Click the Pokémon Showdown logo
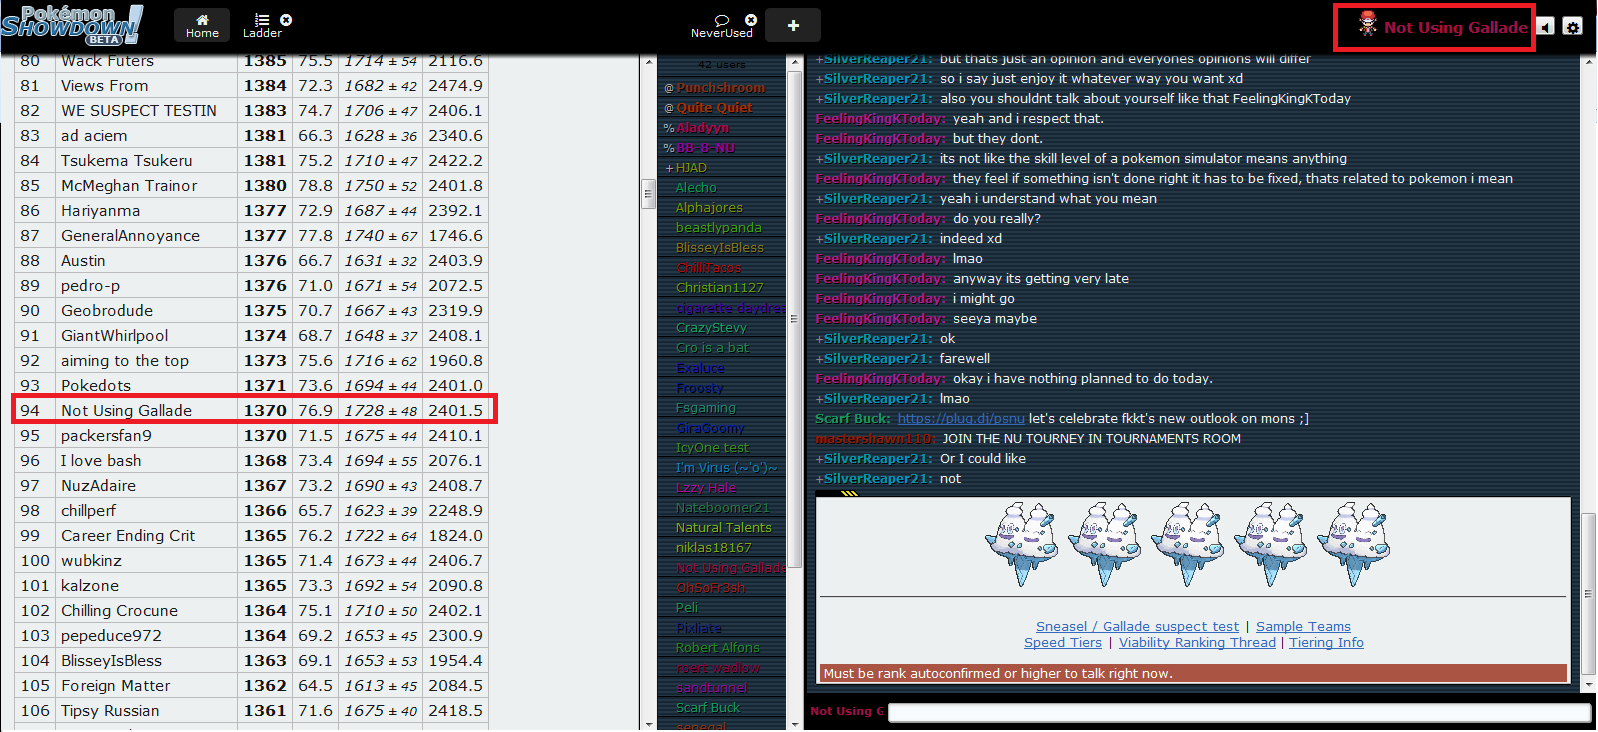Image resolution: width=1598 pixels, height=732 pixels. 72,25
